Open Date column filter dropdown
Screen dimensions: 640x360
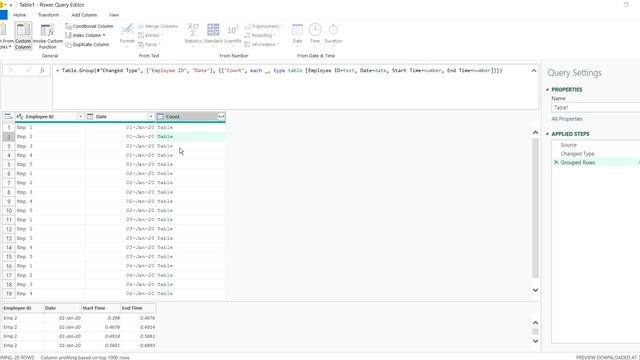click(x=151, y=117)
